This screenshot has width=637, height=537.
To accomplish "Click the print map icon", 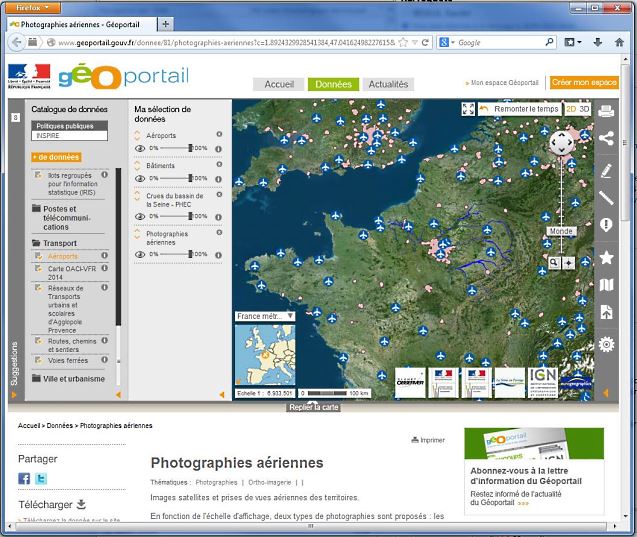I will [606, 111].
